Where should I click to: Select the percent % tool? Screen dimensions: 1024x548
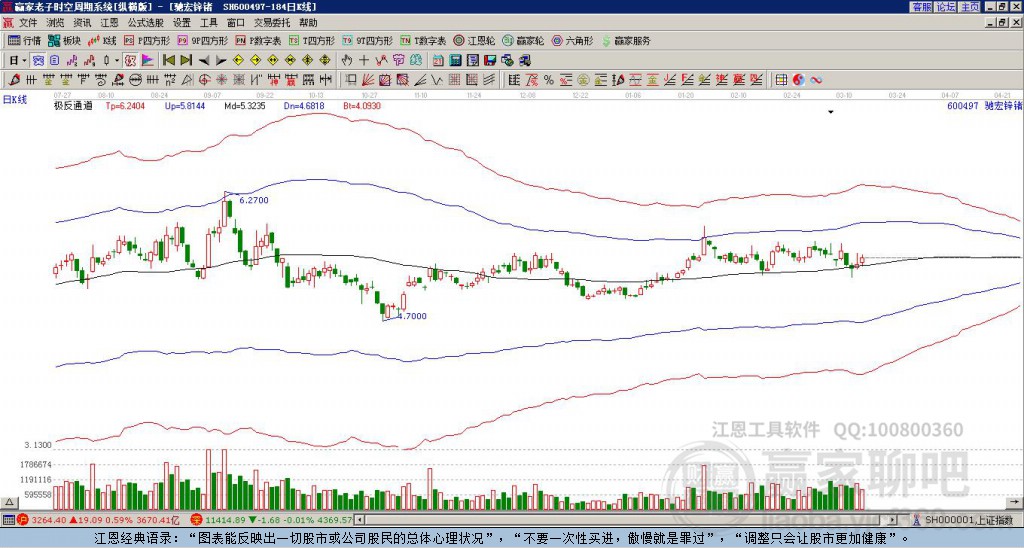coord(549,80)
